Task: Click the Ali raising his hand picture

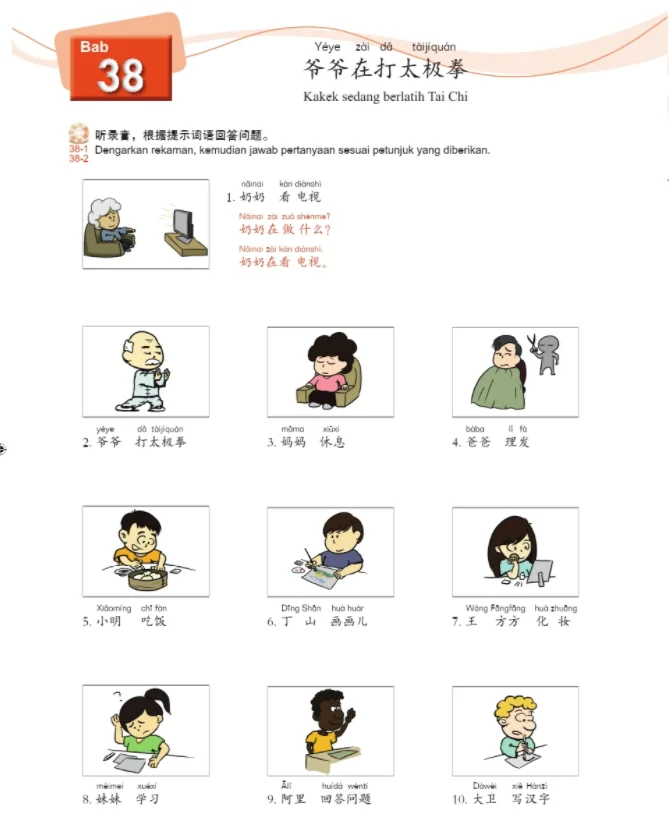Action: (x=330, y=731)
